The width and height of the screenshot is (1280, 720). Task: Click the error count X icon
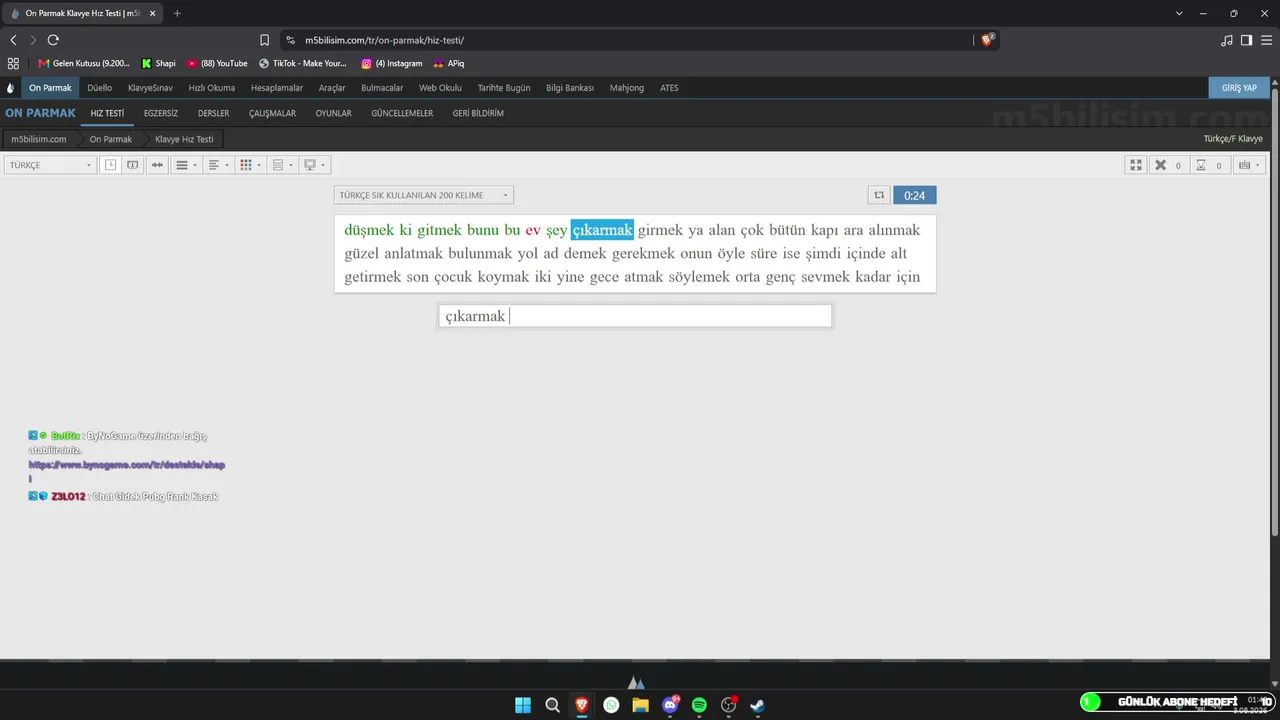(x=1160, y=165)
